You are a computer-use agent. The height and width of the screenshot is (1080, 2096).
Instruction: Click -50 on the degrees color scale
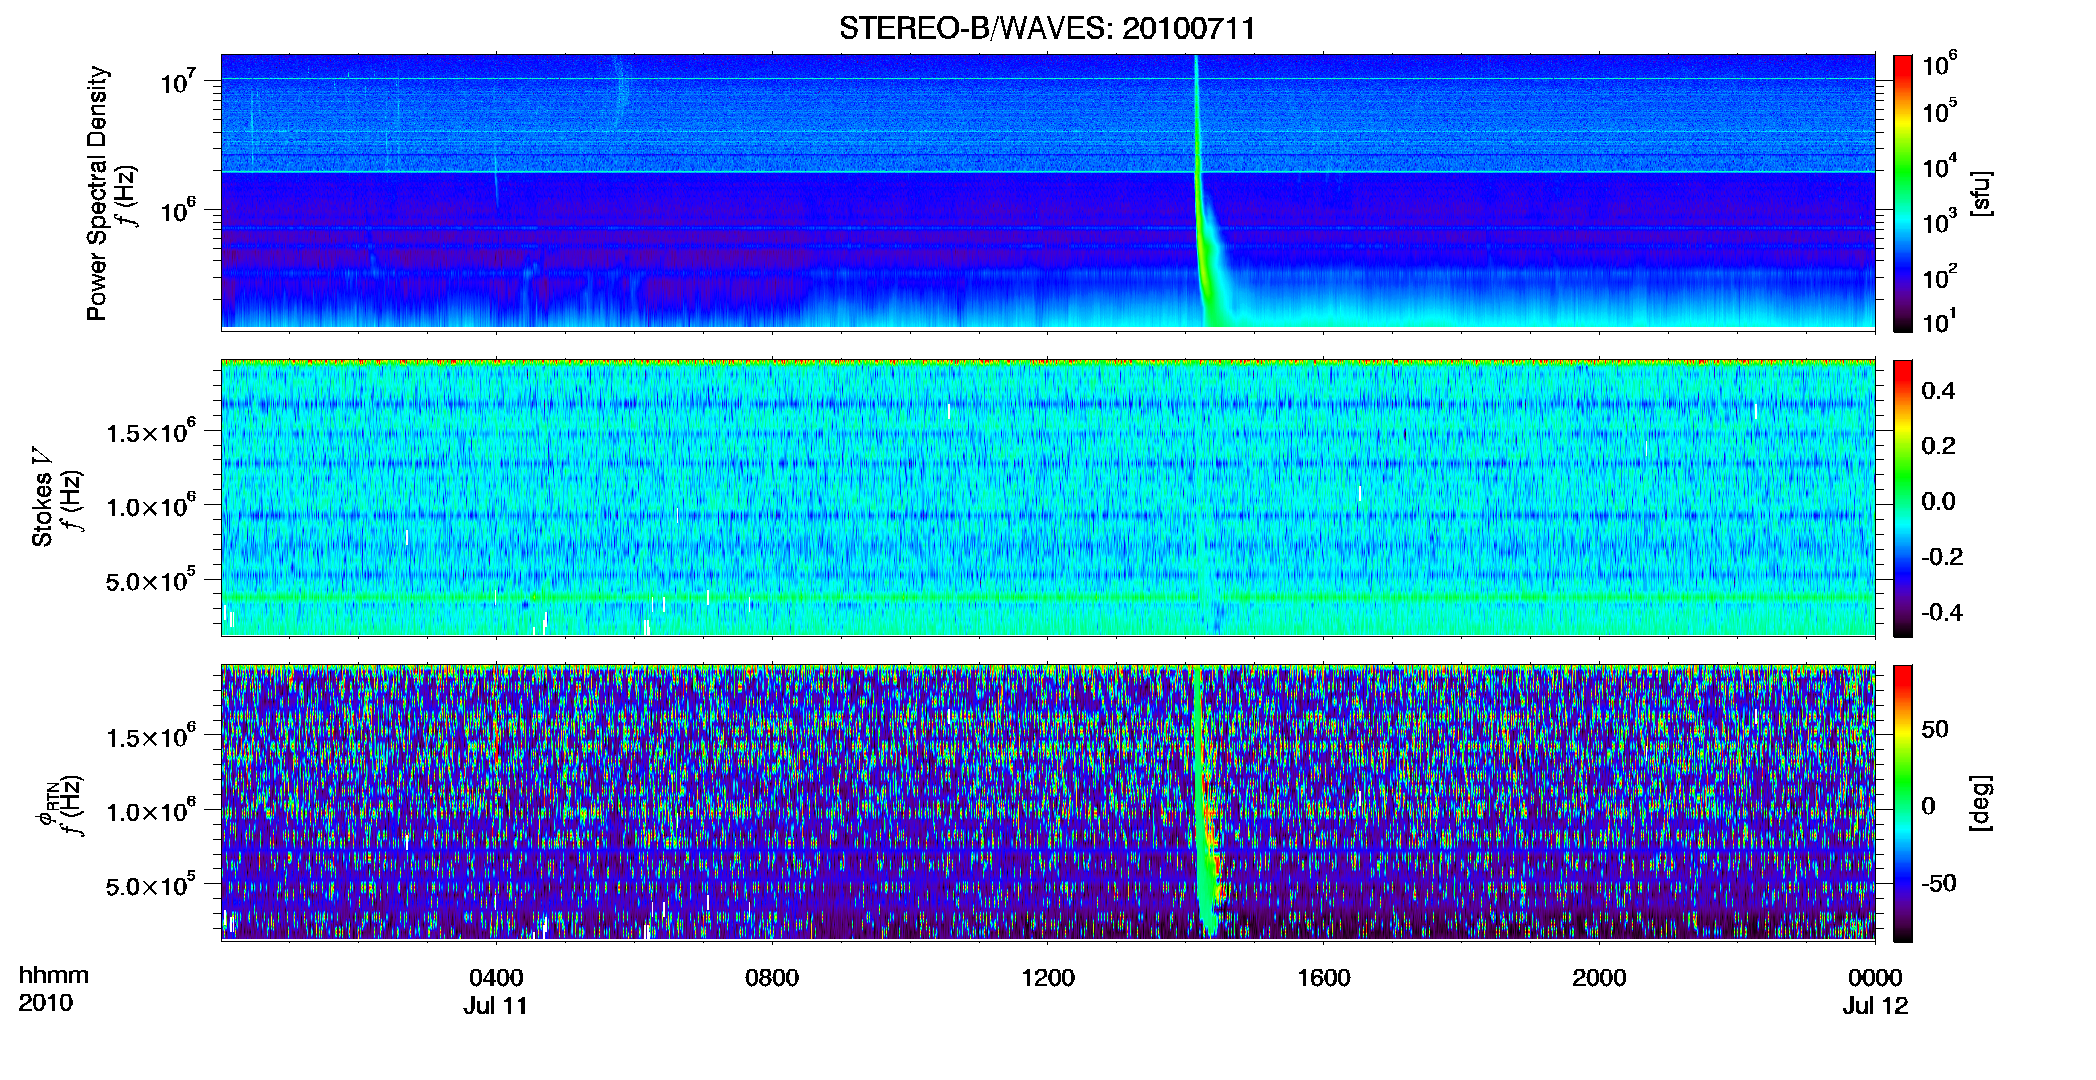pos(1940,883)
